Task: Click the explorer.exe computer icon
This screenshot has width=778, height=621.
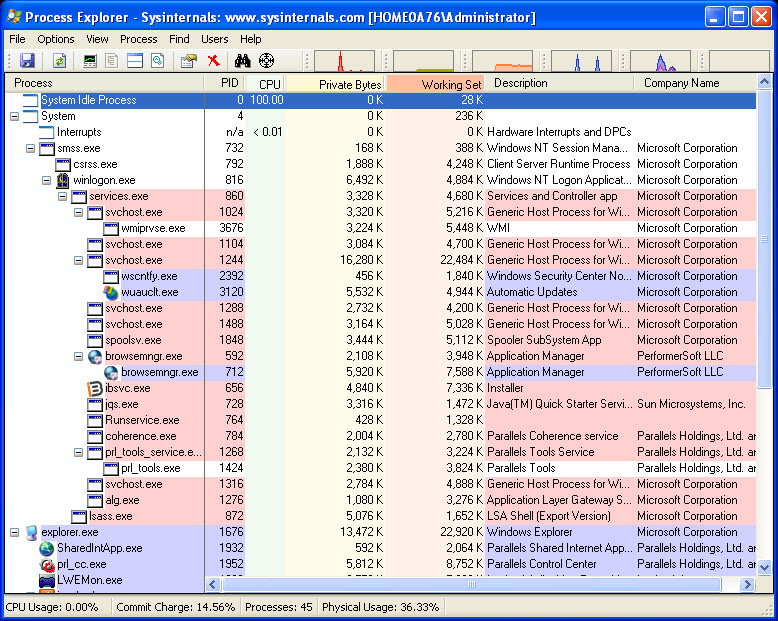Action: point(31,533)
